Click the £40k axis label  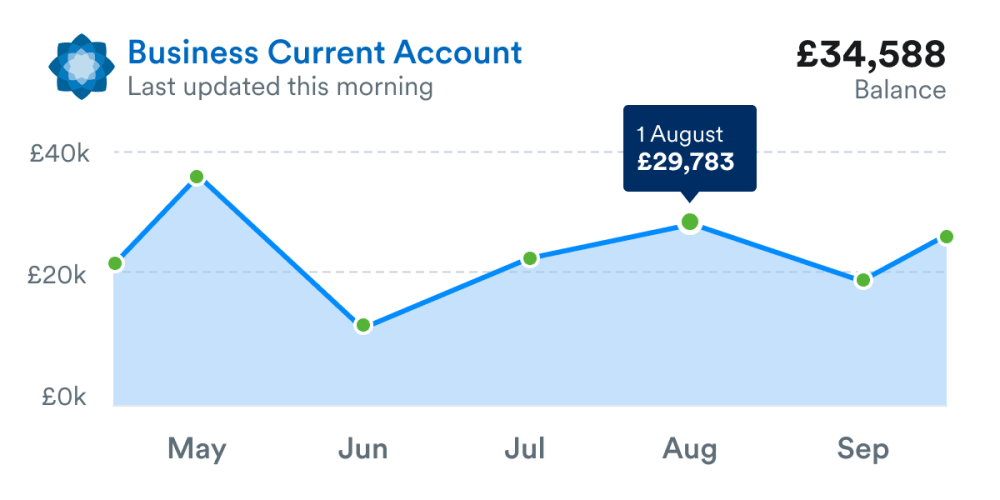(x=60, y=154)
